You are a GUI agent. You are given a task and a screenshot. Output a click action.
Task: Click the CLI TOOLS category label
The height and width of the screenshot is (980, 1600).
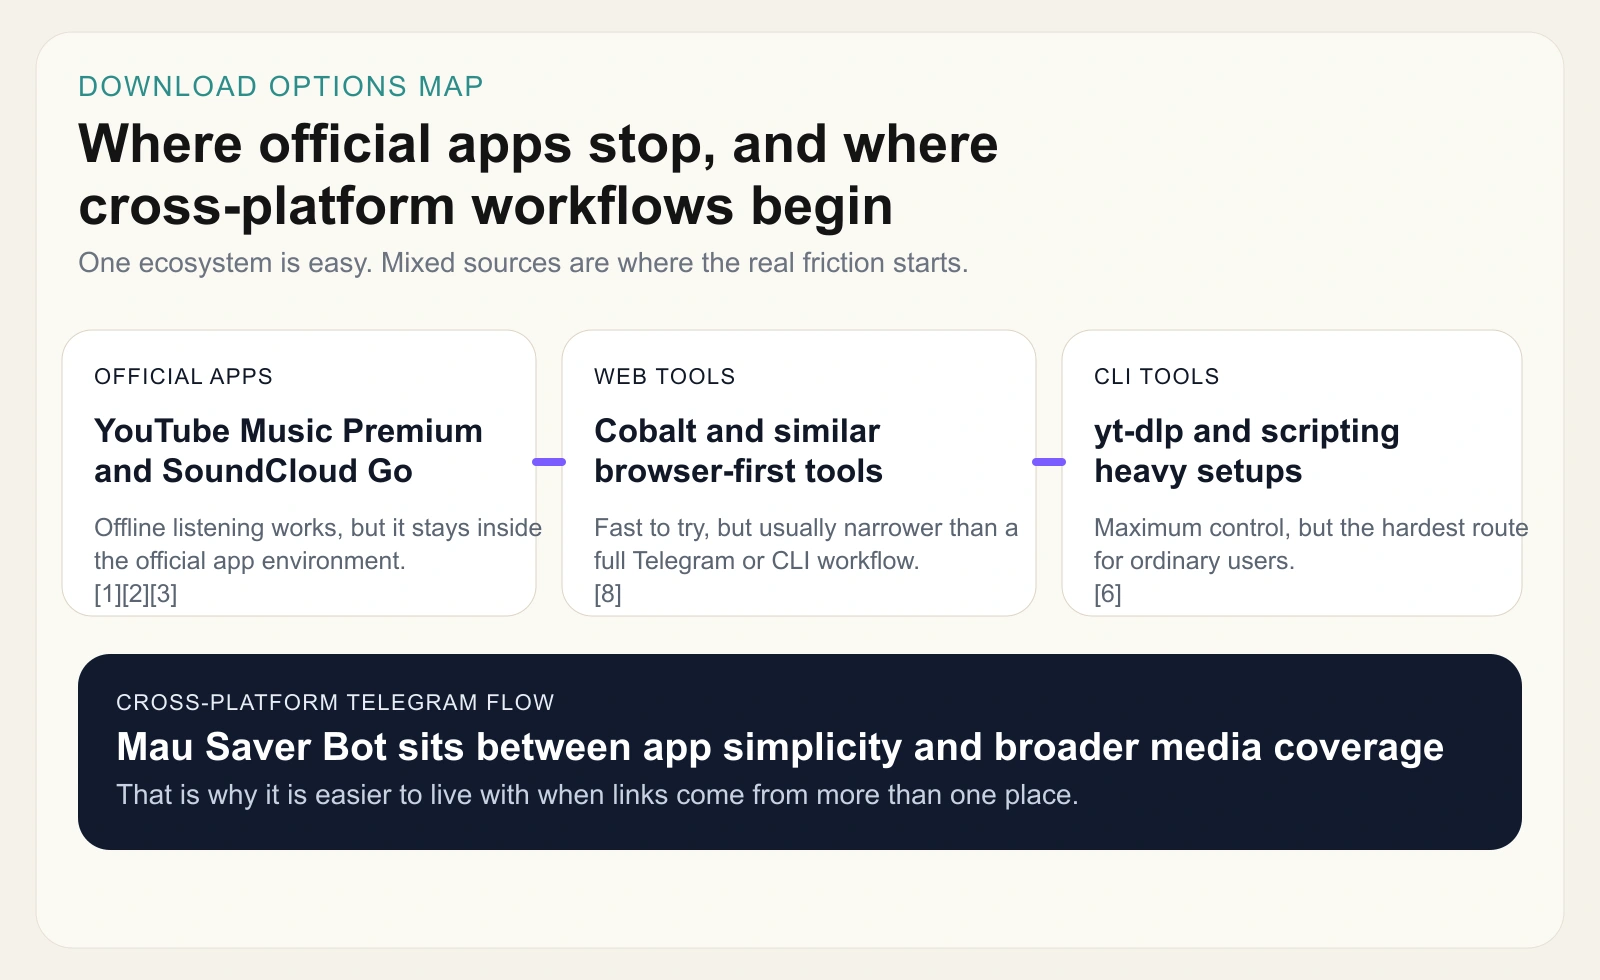[x=1156, y=377]
